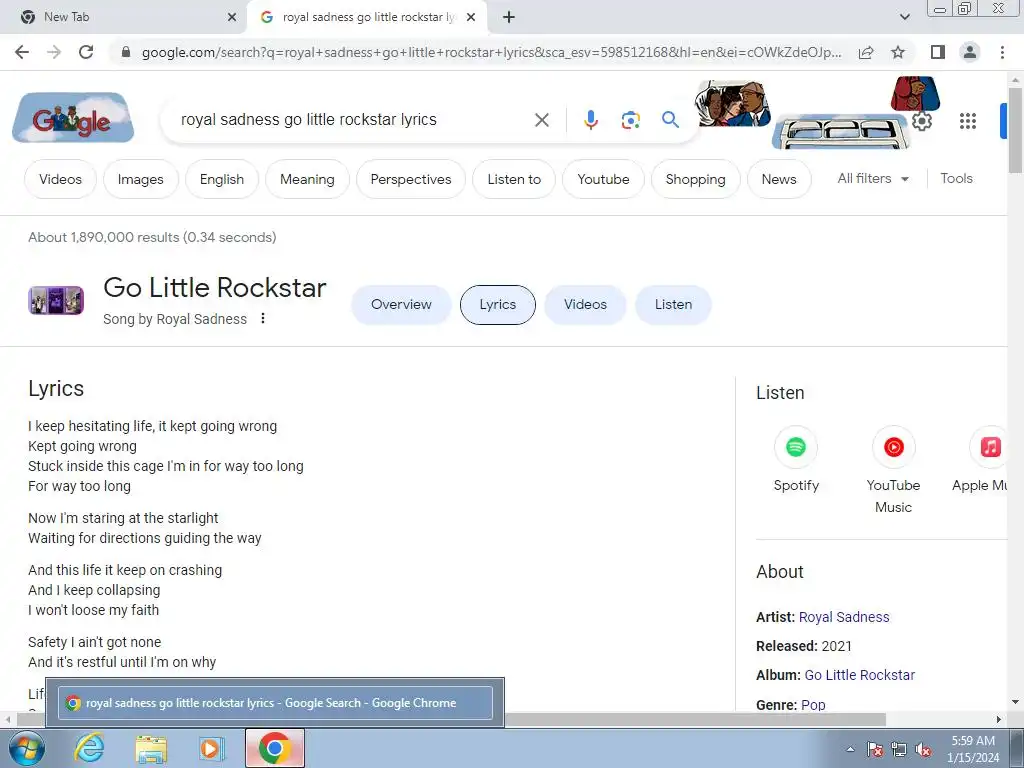Open Chrome three-dot menu
Image resolution: width=1024 pixels, height=768 pixels.
(1002, 52)
